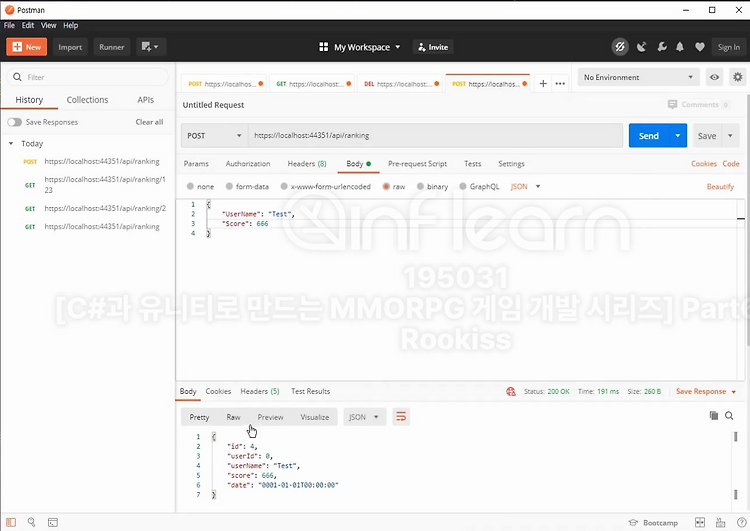The width and height of the screenshot is (750, 531).
Task: Open the Params tab
Action: [196, 164]
